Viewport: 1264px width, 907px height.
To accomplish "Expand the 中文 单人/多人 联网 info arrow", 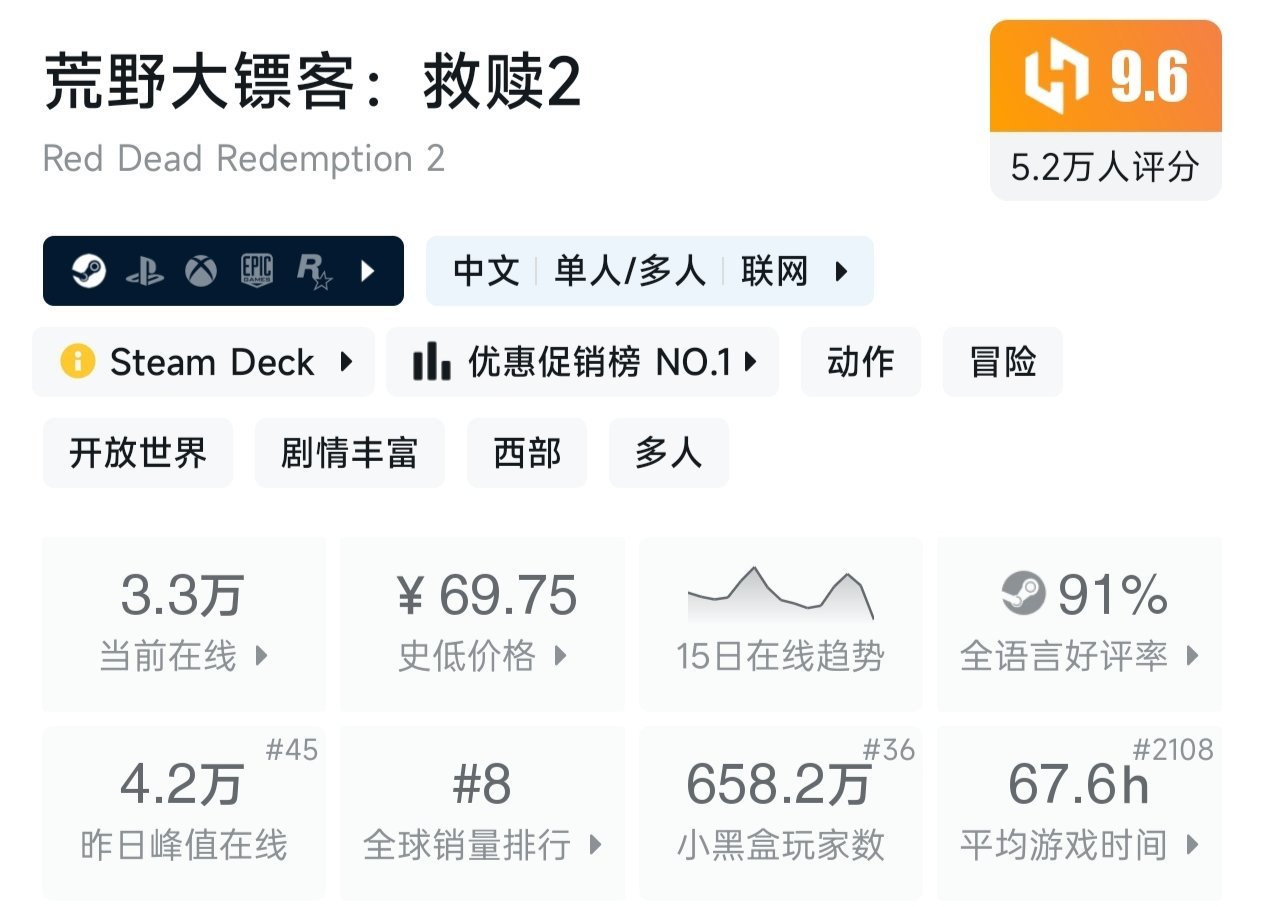I will (x=841, y=271).
